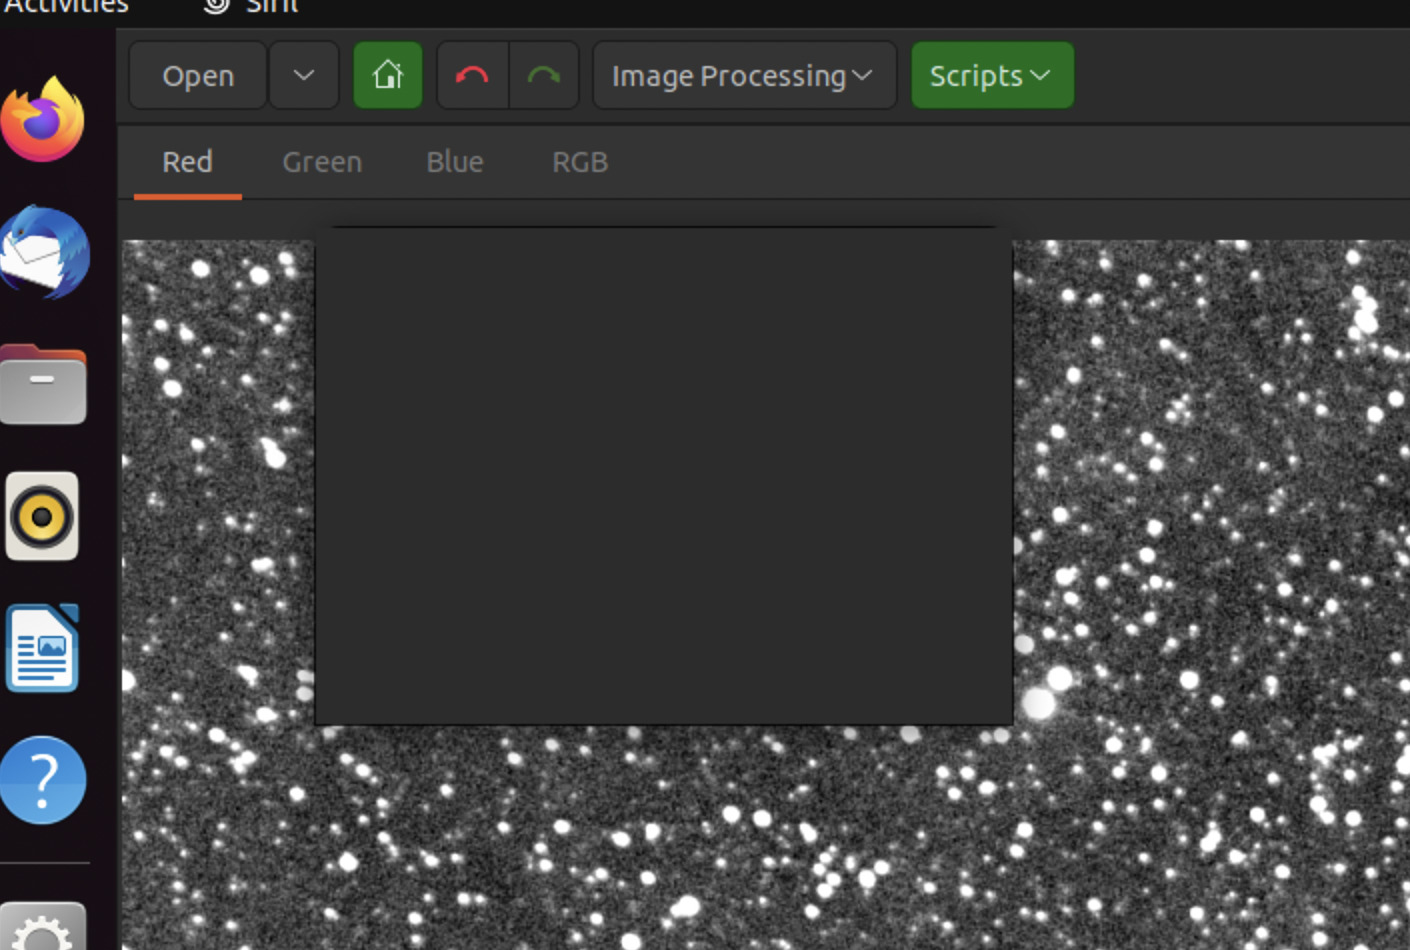
Task: Open the Image Processing menu
Action: tap(743, 75)
